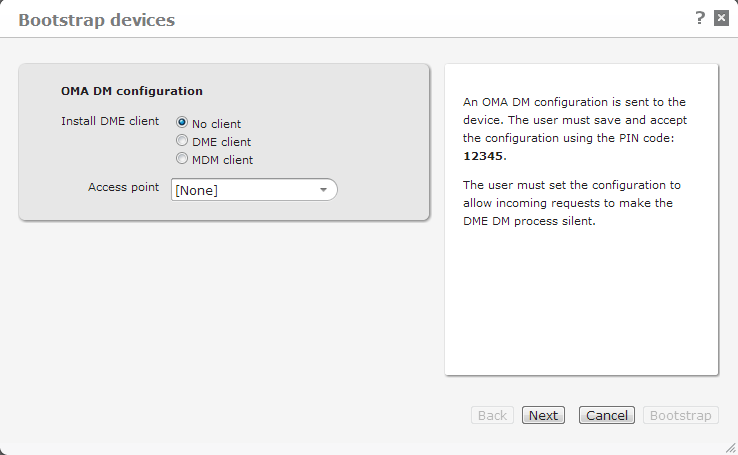Click the Bootstrap devices title text
This screenshot has width=738, height=455.
point(97,20)
